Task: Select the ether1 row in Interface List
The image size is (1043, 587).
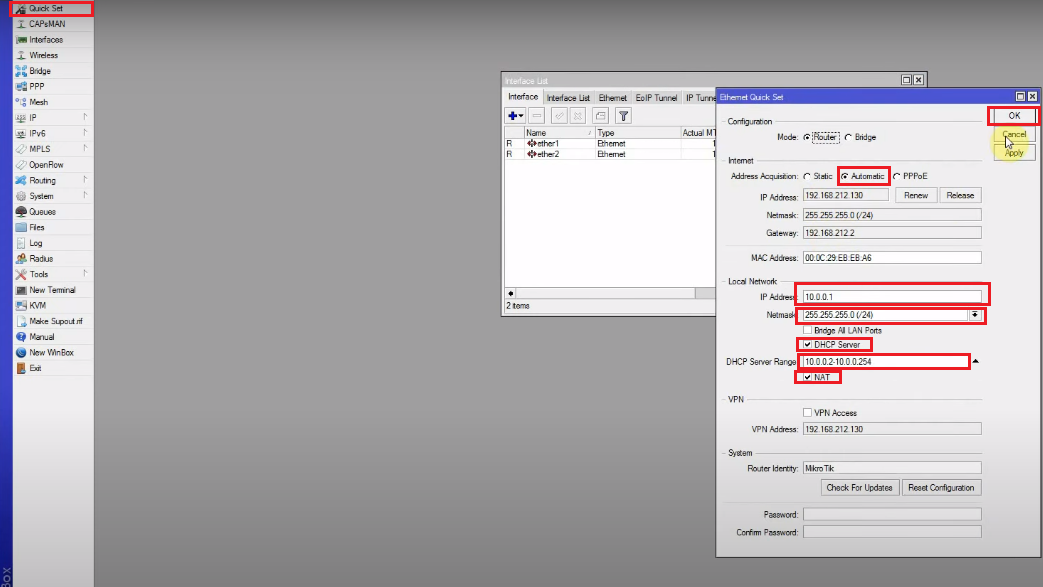Action: [x=610, y=144]
